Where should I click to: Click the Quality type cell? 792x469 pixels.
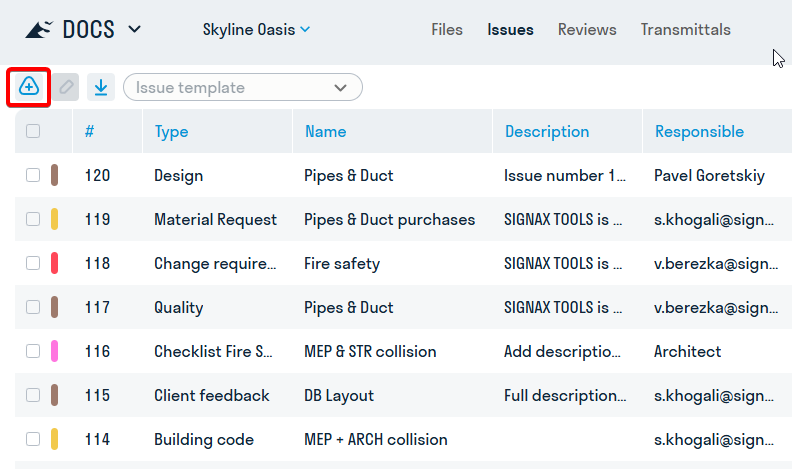[178, 307]
